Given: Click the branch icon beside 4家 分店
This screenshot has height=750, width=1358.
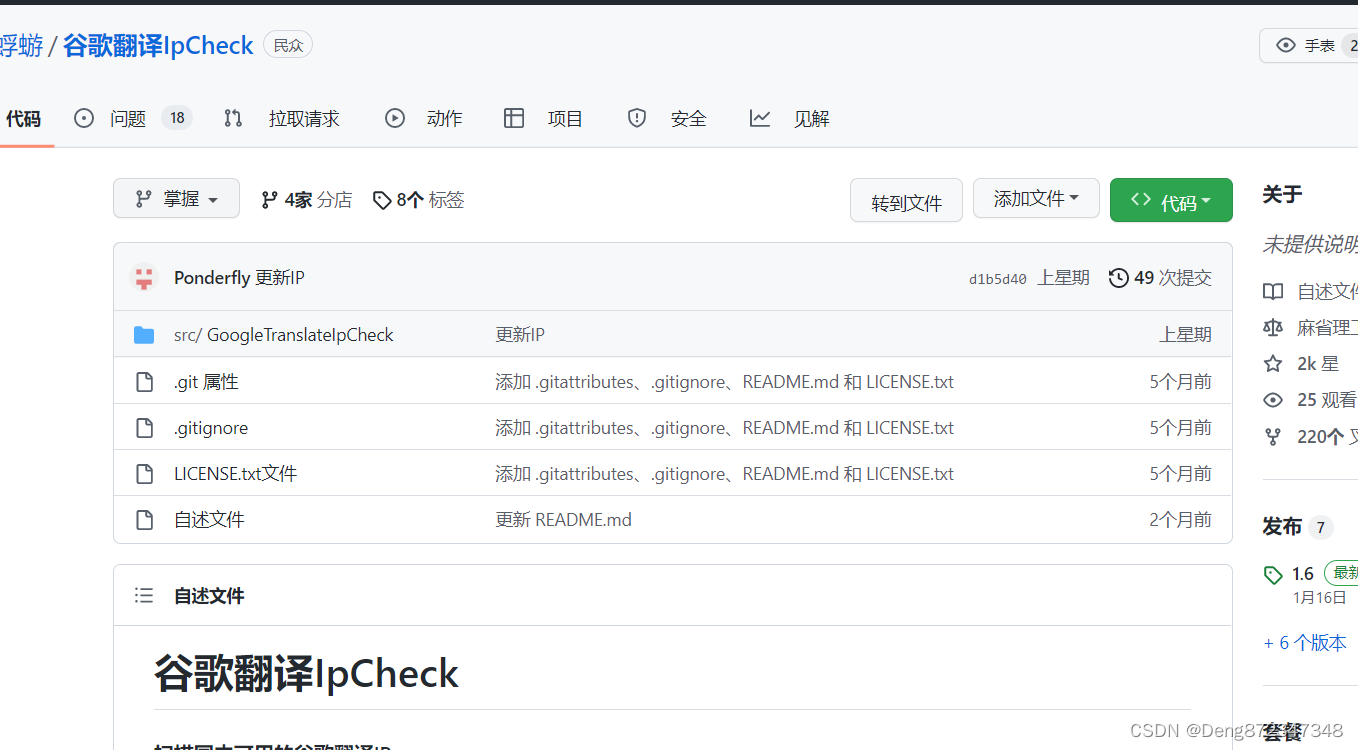Looking at the screenshot, I should (x=269, y=200).
